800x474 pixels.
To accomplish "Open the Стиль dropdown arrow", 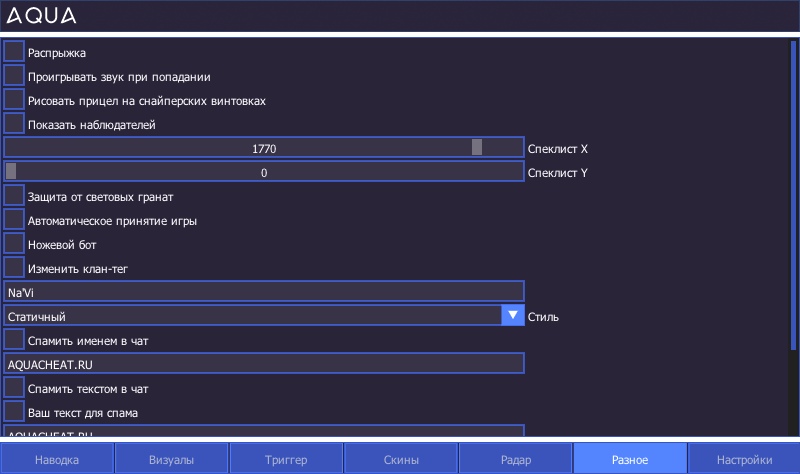I will [x=513, y=316].
